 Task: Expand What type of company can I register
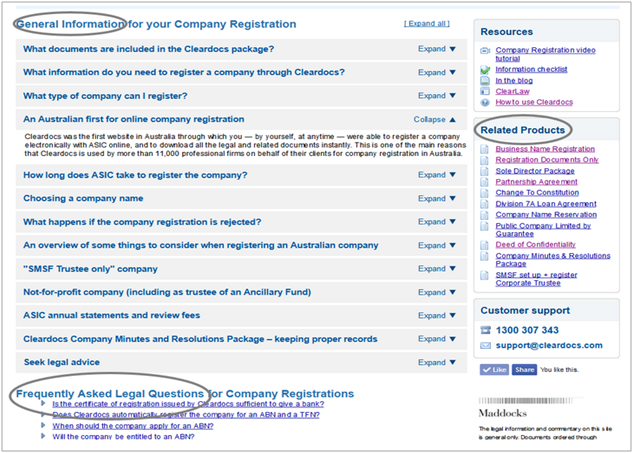click(x=437, y=96)
